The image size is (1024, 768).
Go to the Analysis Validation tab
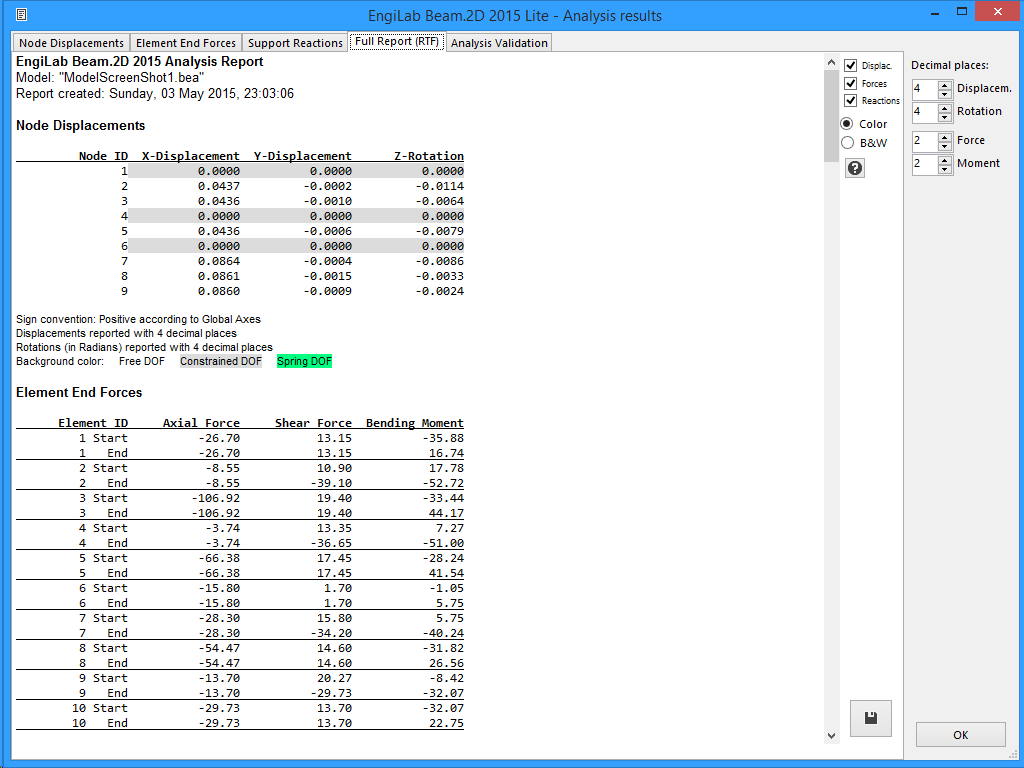coord(498,43)
